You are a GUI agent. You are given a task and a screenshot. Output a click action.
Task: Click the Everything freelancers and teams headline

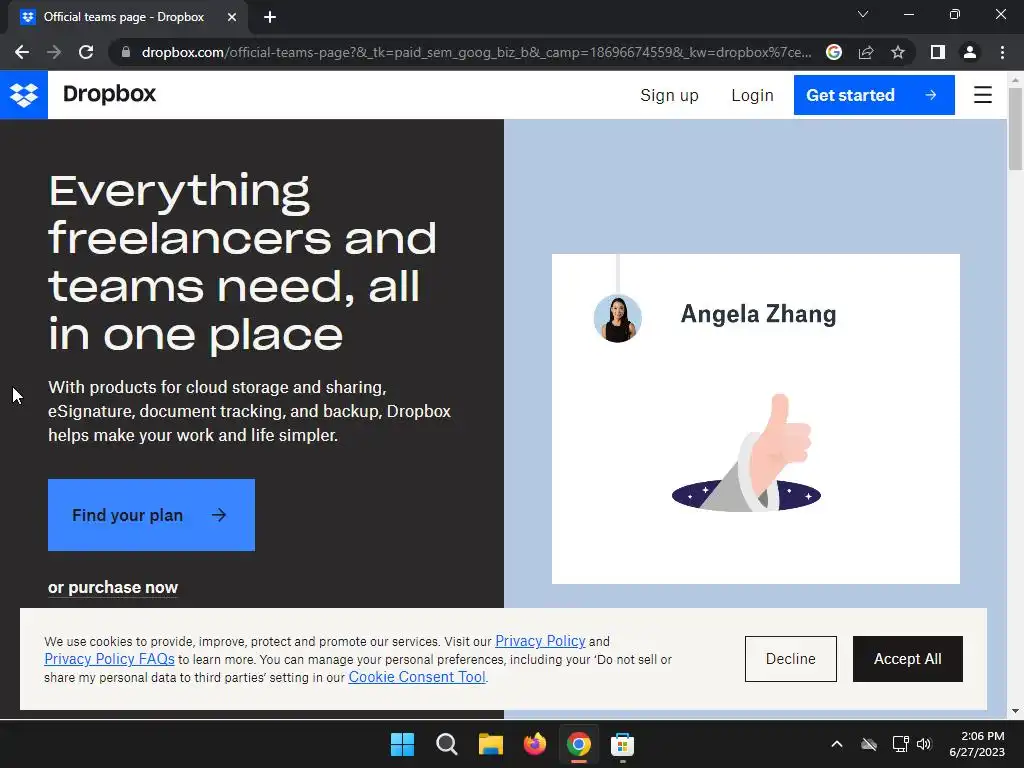tap(242, 261)
